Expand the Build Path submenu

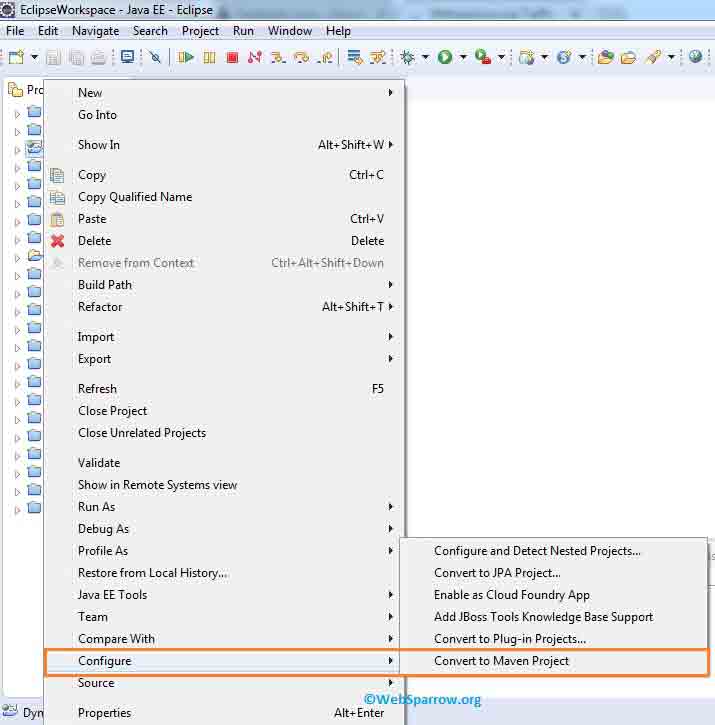coord(224,285)
